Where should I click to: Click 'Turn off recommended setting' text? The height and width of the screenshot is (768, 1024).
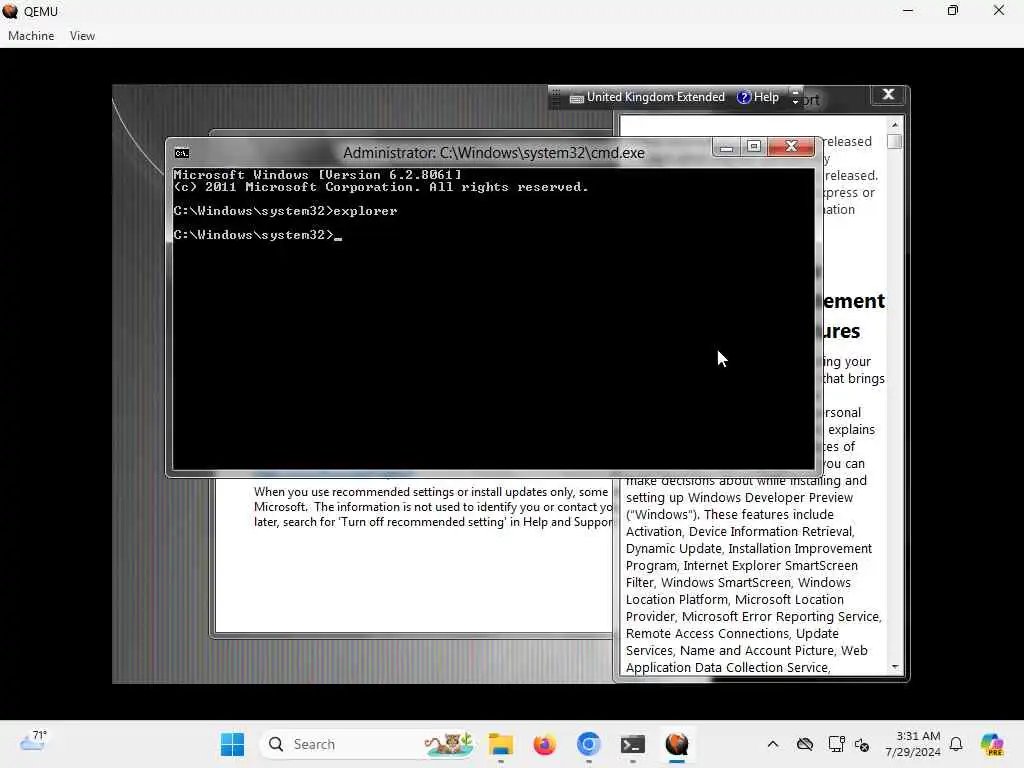pos(422,522)
